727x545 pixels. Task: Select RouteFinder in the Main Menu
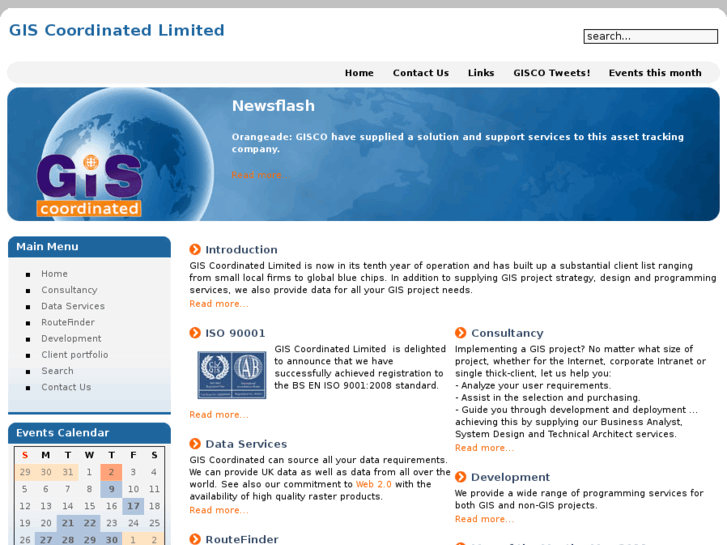pos(68,322)
